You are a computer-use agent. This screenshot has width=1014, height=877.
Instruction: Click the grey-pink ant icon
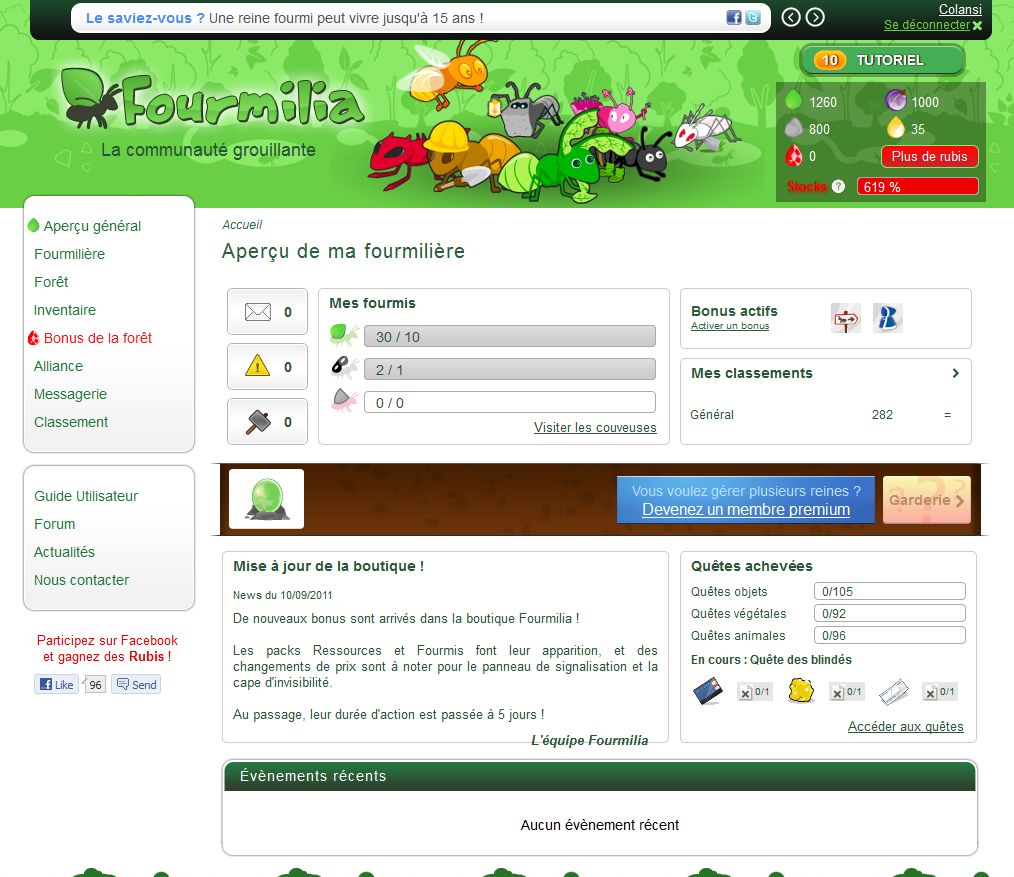click(x=344, y=400)
